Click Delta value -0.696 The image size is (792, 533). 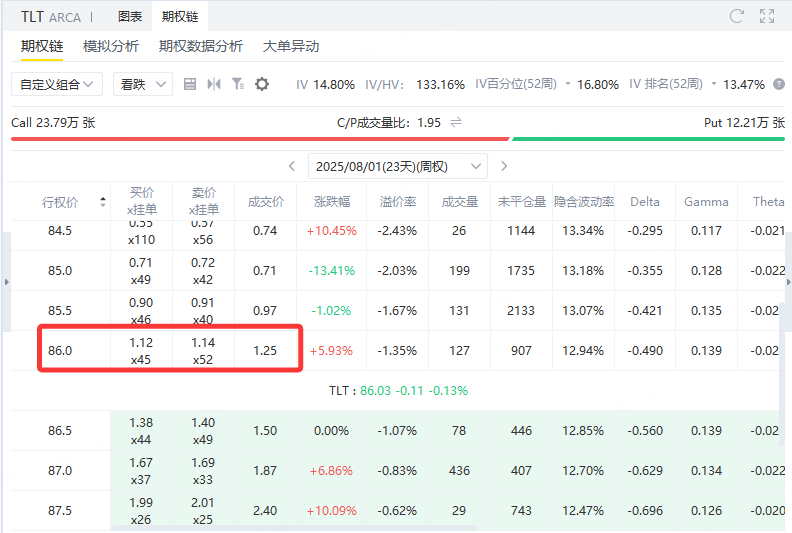point(645,511)
